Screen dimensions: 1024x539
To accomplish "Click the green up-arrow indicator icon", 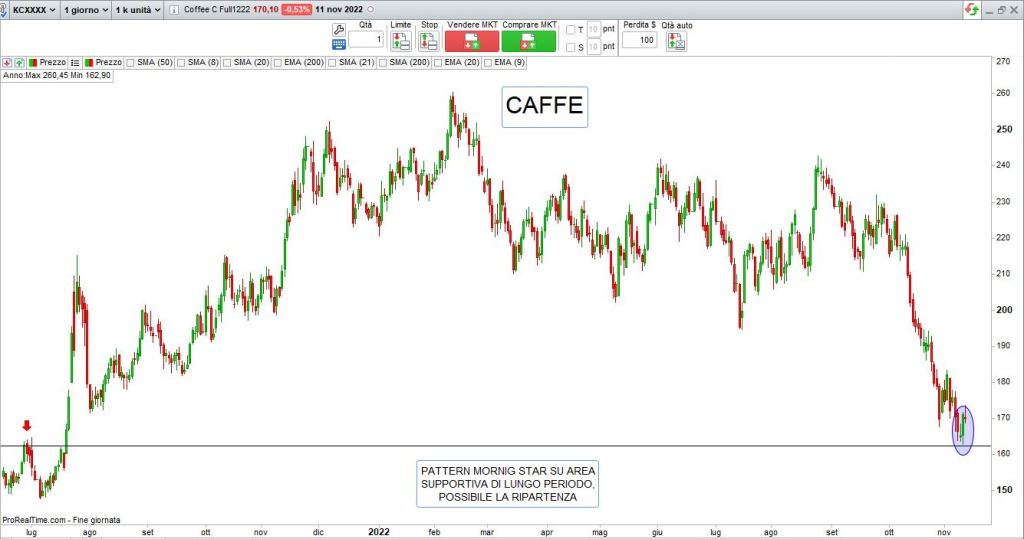I will point(20,63).
